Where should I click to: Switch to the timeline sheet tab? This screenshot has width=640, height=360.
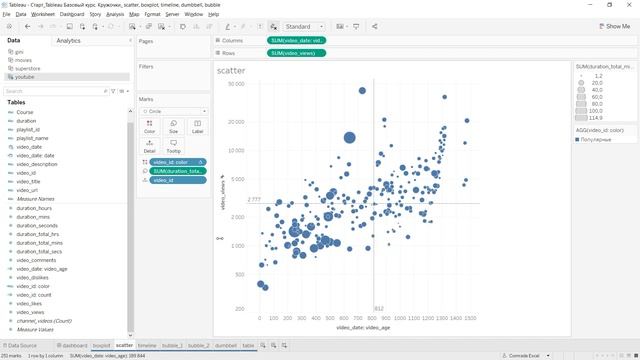pyautogui.click(x=147, y=346)
